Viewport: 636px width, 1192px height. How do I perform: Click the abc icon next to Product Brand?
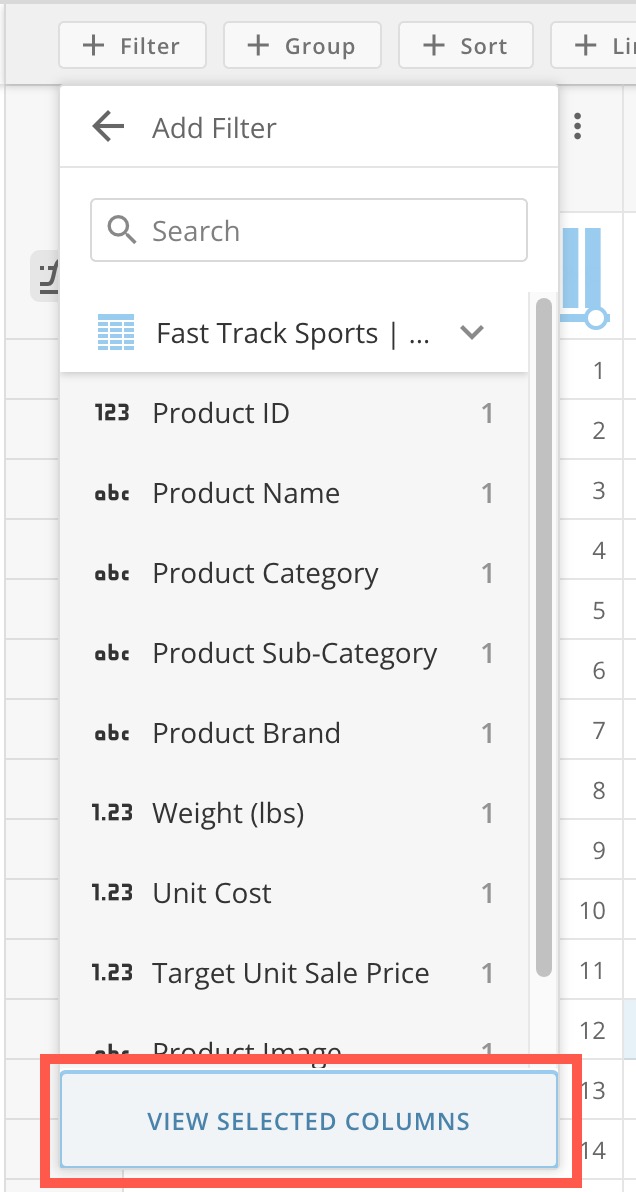tap(113, 733)
